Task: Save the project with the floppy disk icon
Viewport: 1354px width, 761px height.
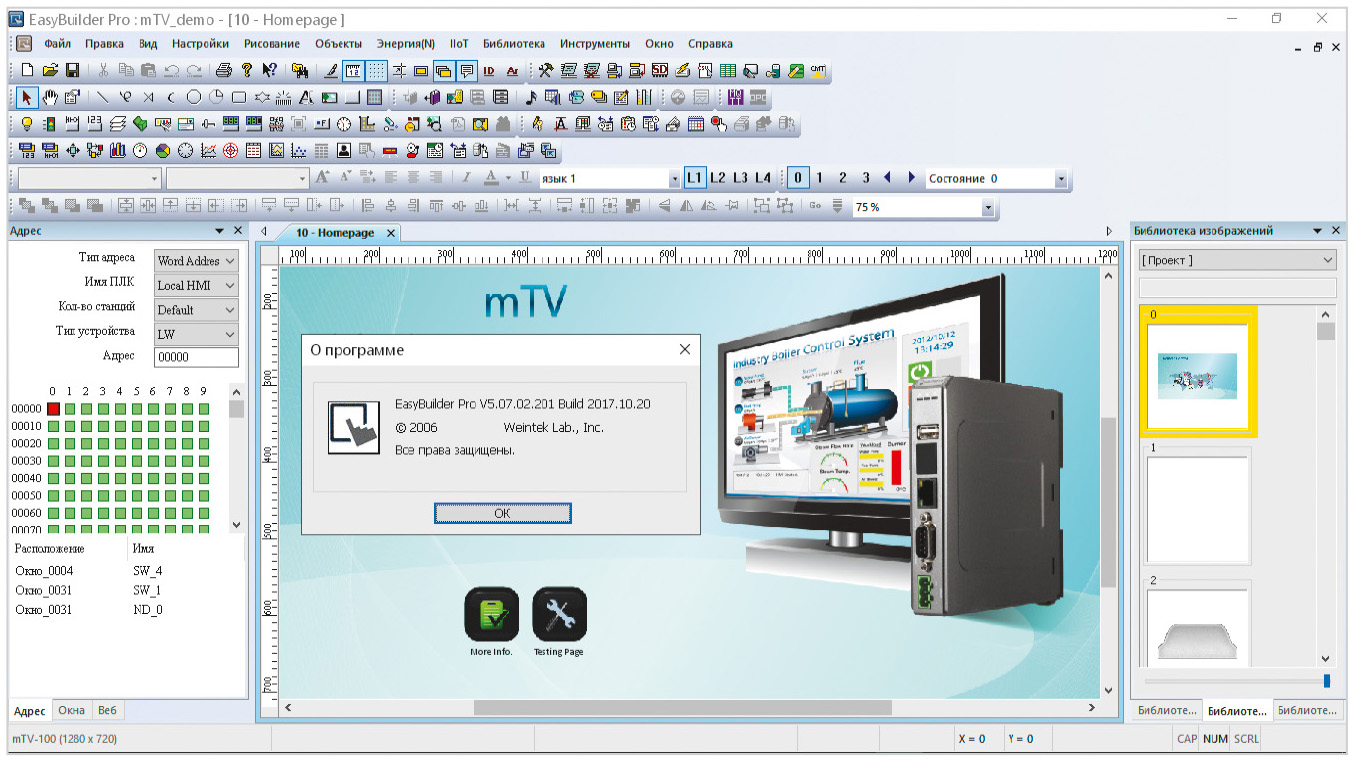Action: 73,70
